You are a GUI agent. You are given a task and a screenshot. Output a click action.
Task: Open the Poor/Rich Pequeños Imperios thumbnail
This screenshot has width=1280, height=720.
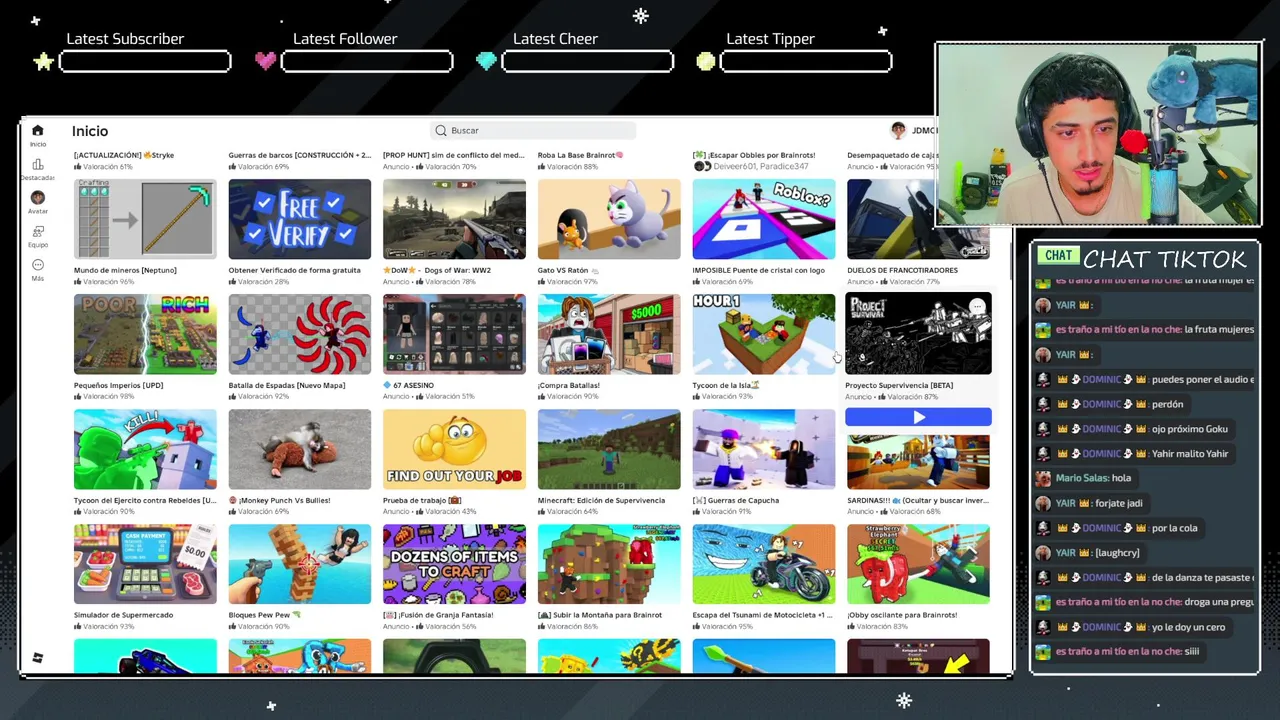coord(145,334)
